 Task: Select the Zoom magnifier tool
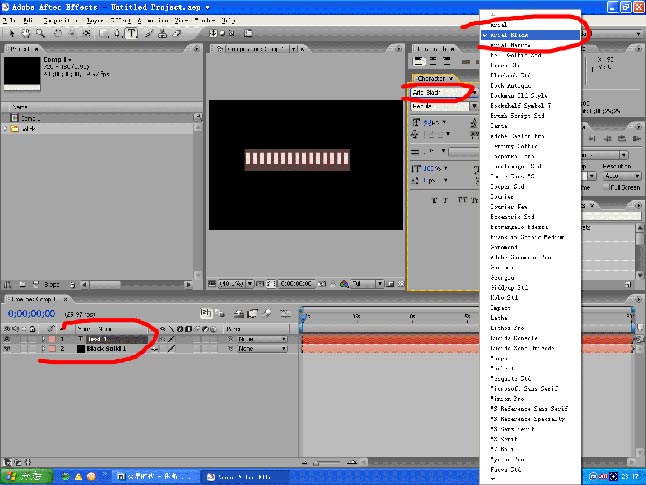[x=40, y=33]
